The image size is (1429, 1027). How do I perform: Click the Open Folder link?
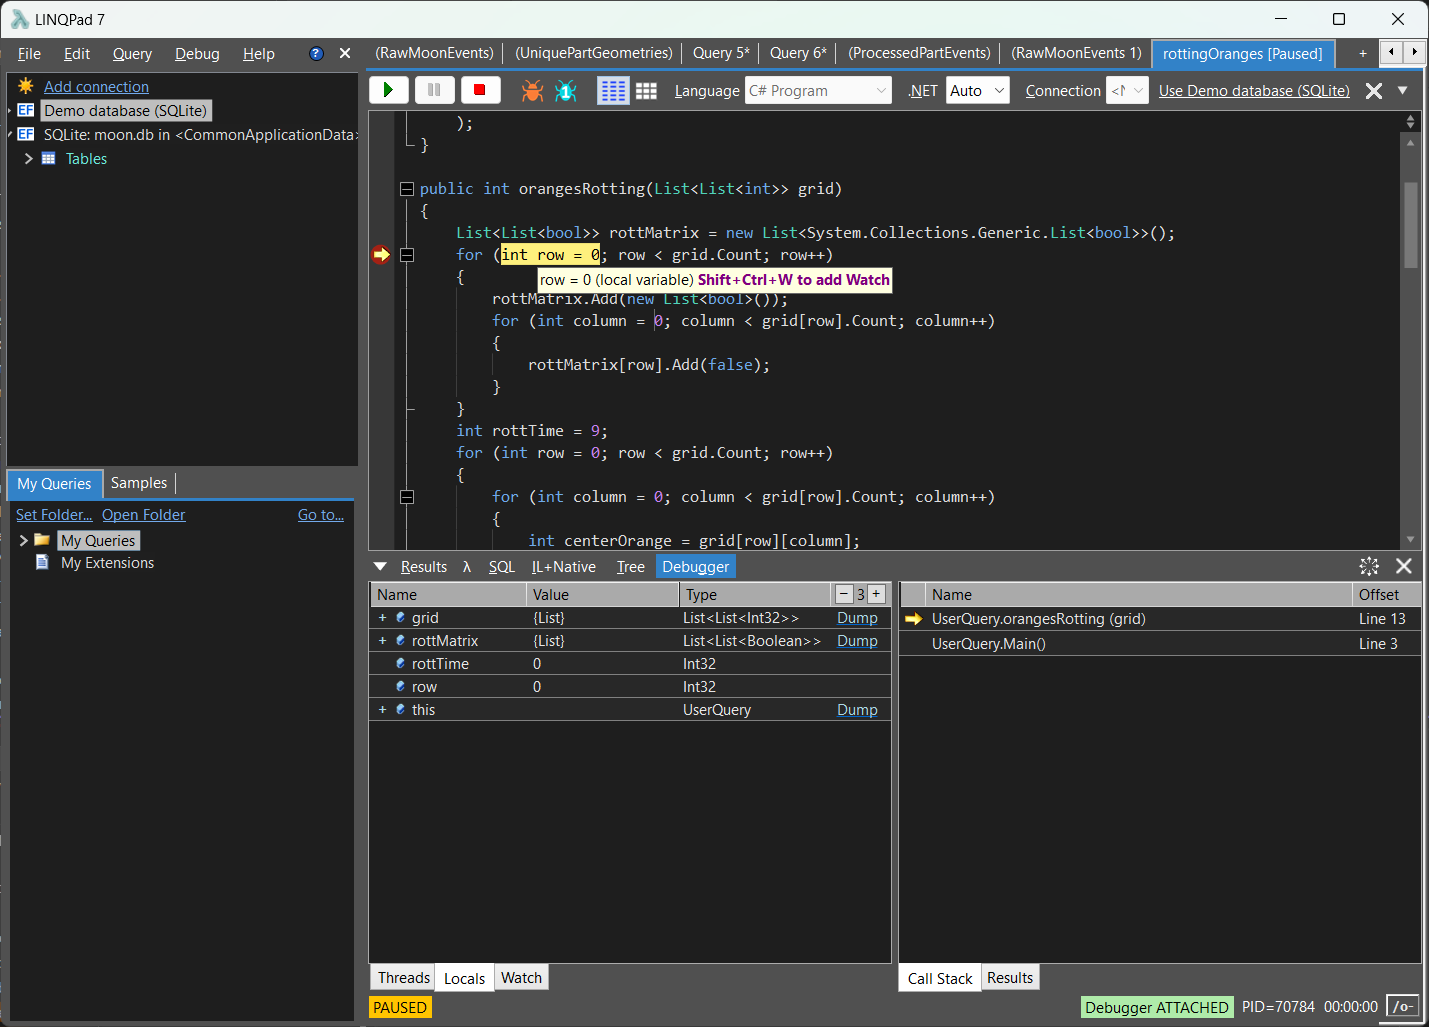(144, 515)
